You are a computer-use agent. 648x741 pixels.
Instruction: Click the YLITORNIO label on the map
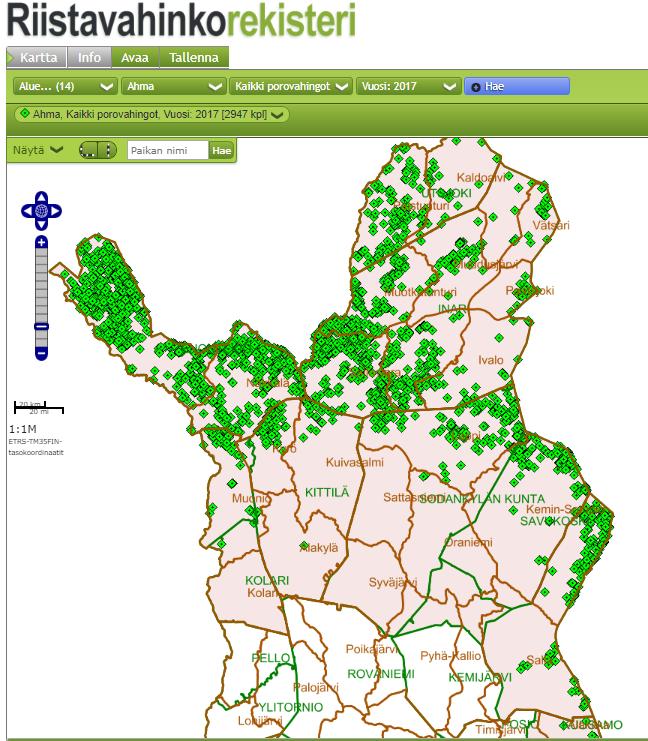pos(291,707)
